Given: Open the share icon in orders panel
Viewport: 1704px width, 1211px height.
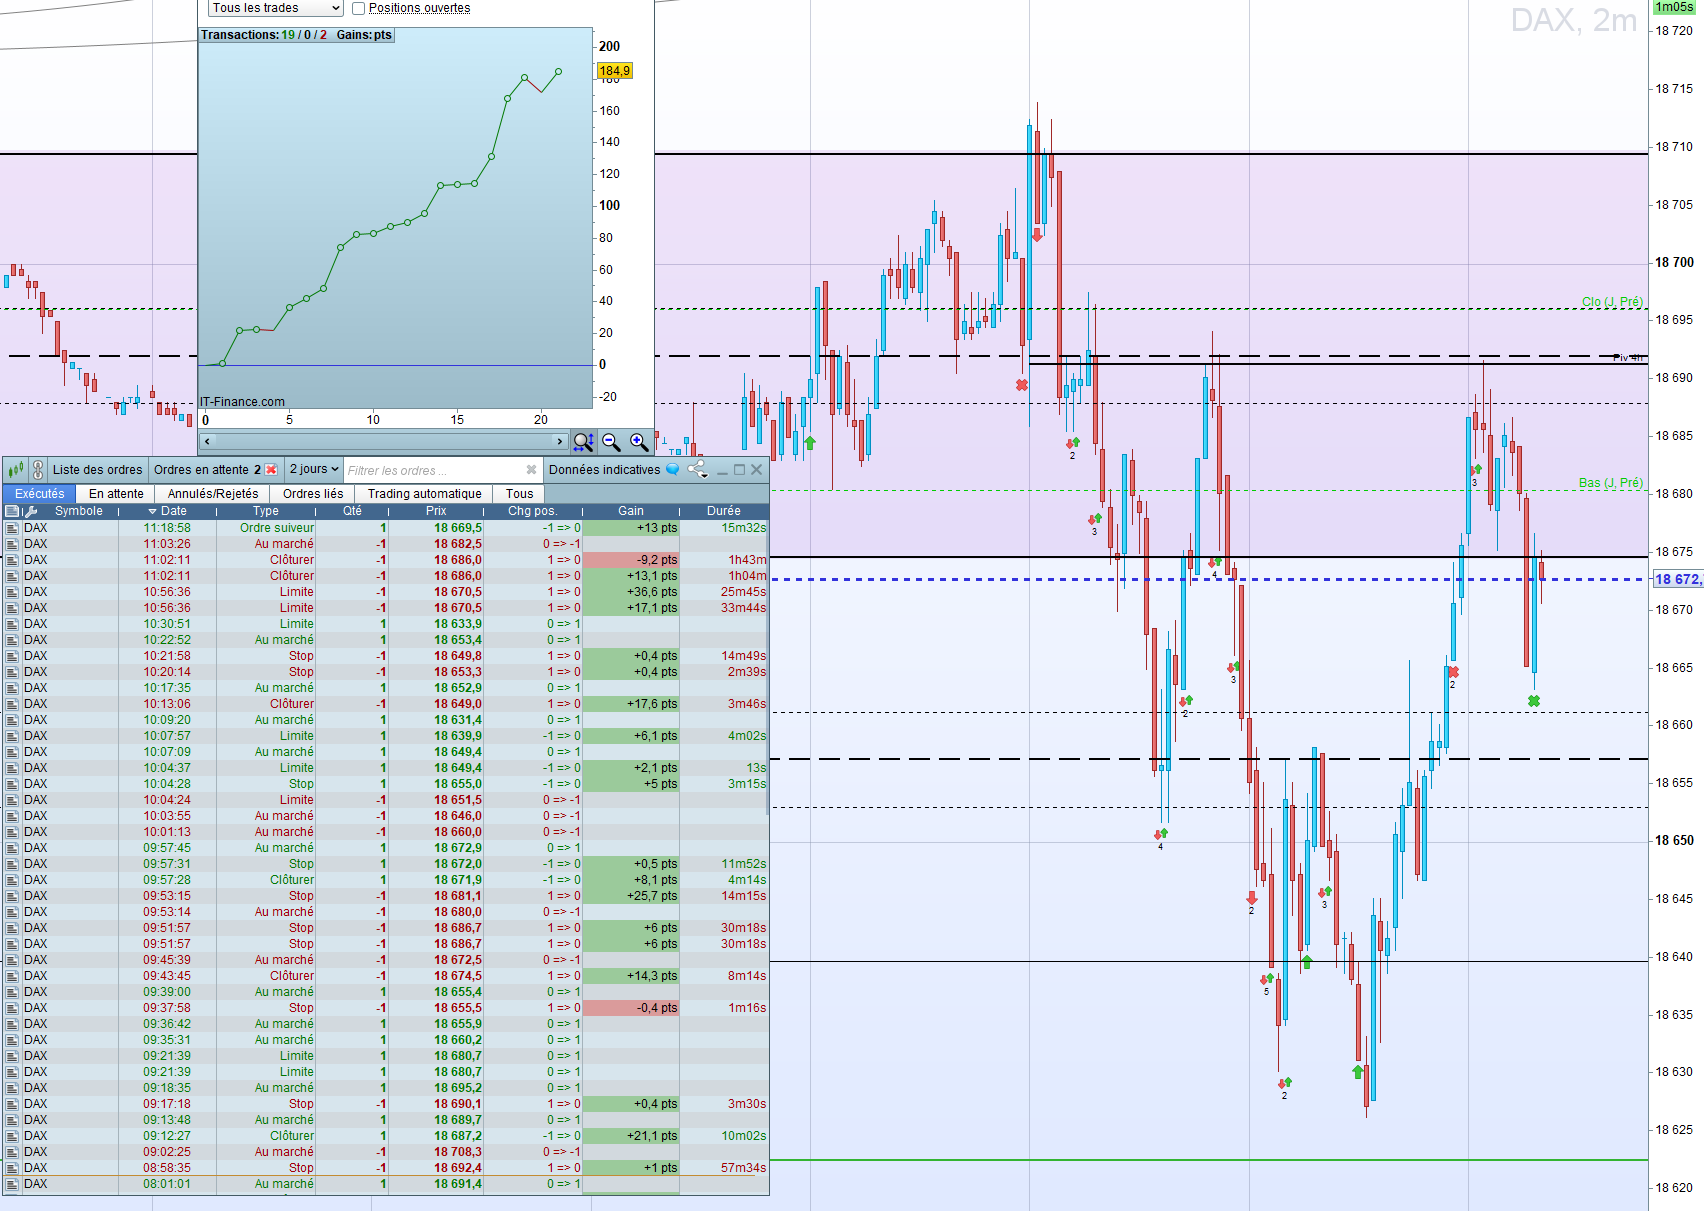Looking at the screenshot, I should pos(697,469).
